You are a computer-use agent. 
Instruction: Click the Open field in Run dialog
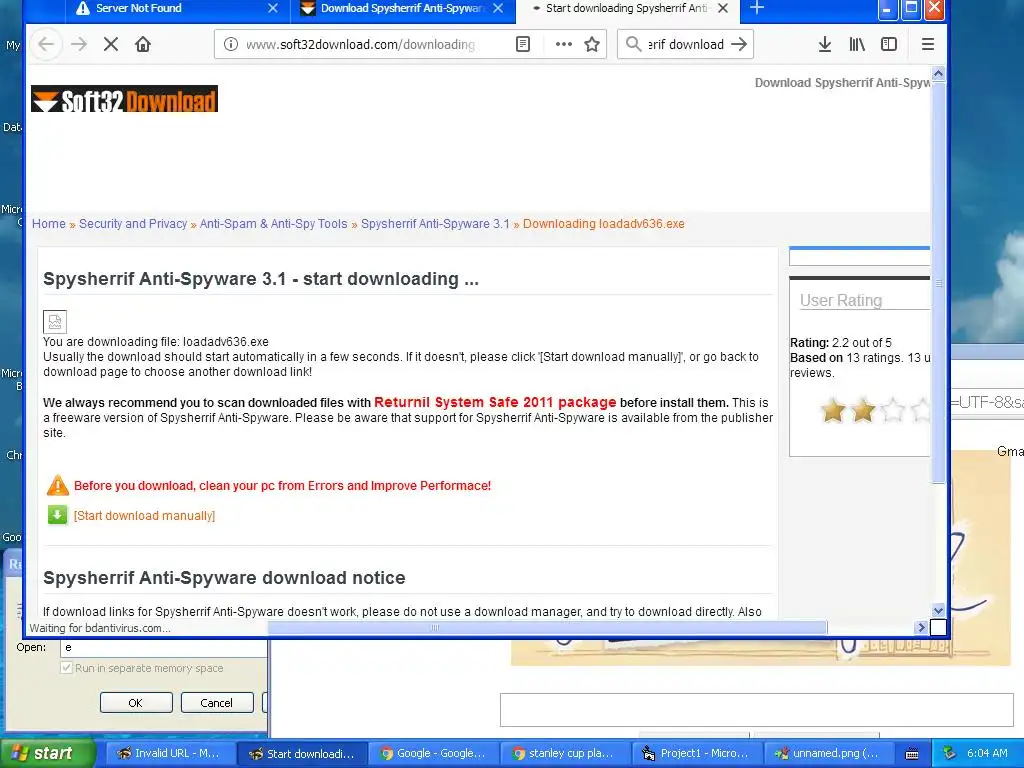click(163, 647)
